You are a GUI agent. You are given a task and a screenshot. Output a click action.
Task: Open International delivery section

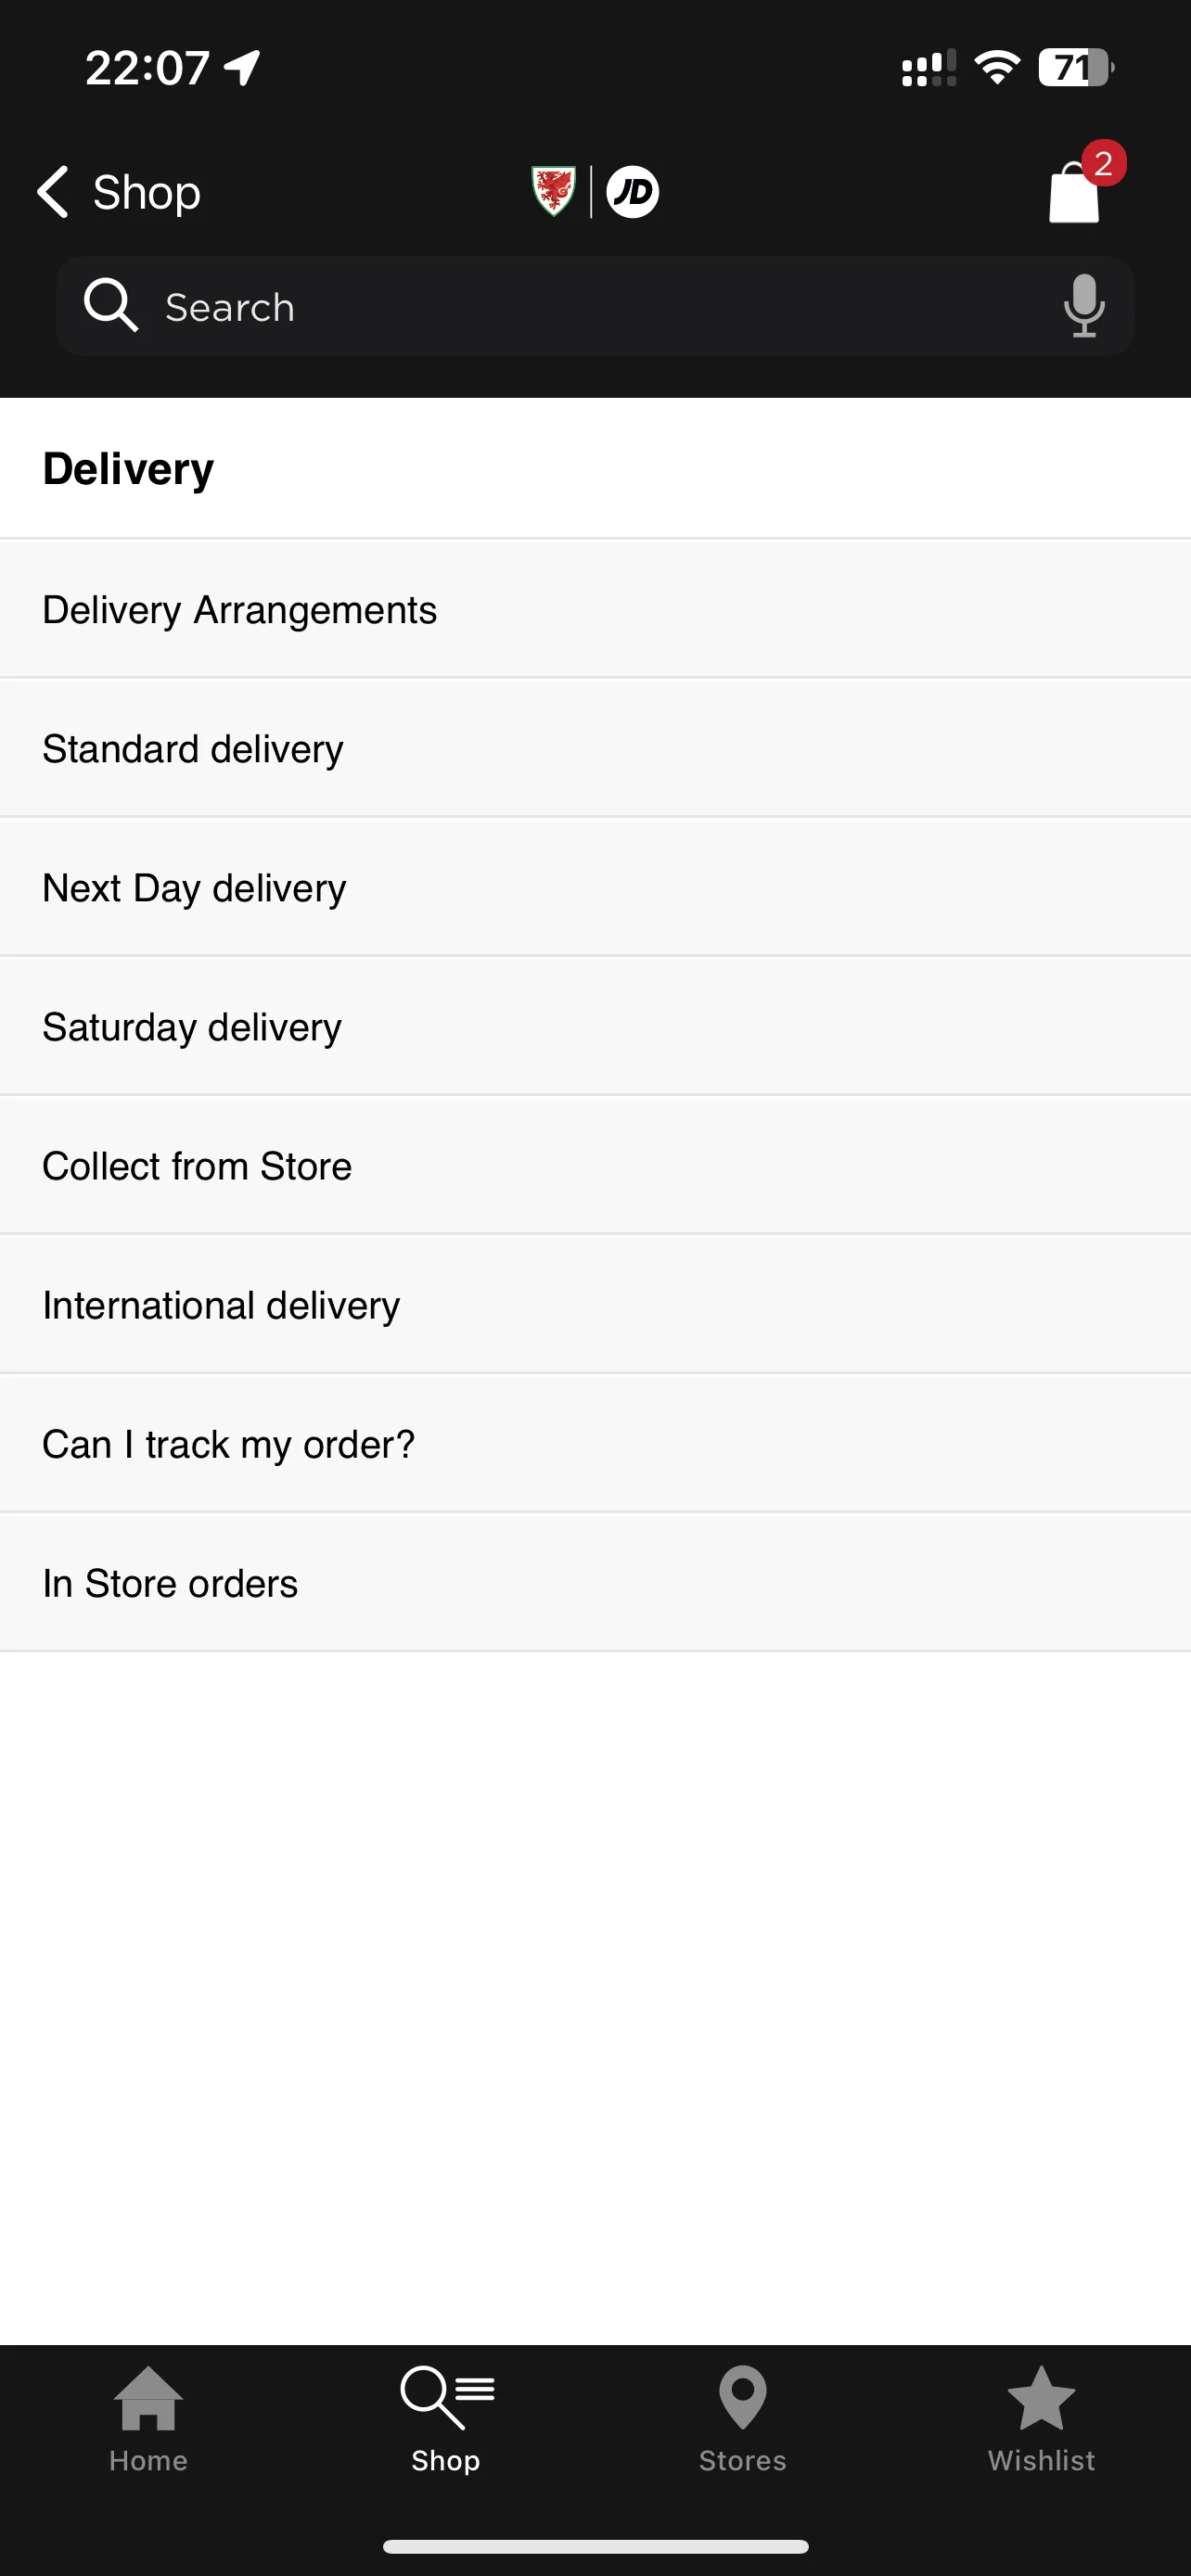(x=595, y=1304)
